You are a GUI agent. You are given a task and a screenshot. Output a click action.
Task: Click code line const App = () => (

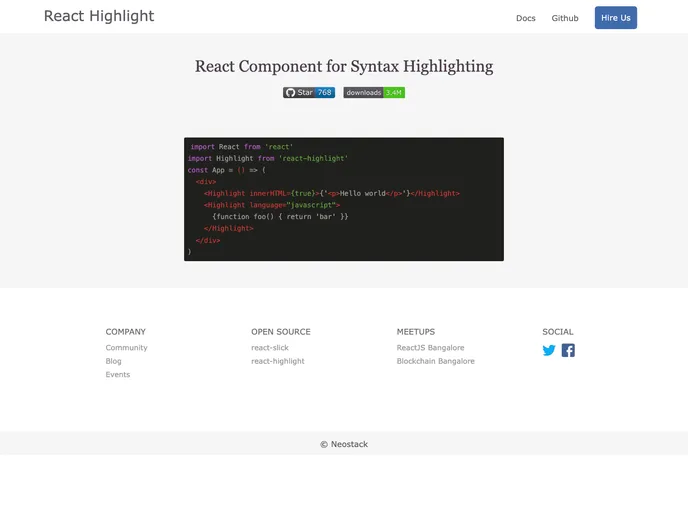coord(226,170)
